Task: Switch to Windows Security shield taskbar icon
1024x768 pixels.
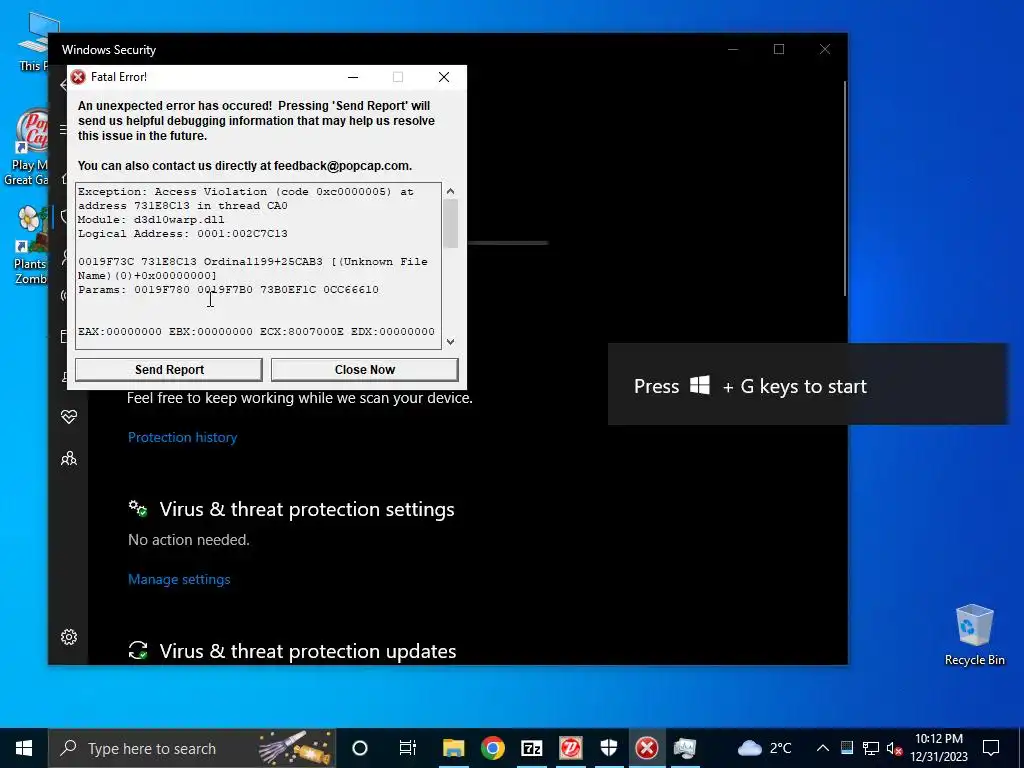Action: [x=609, y=748]
